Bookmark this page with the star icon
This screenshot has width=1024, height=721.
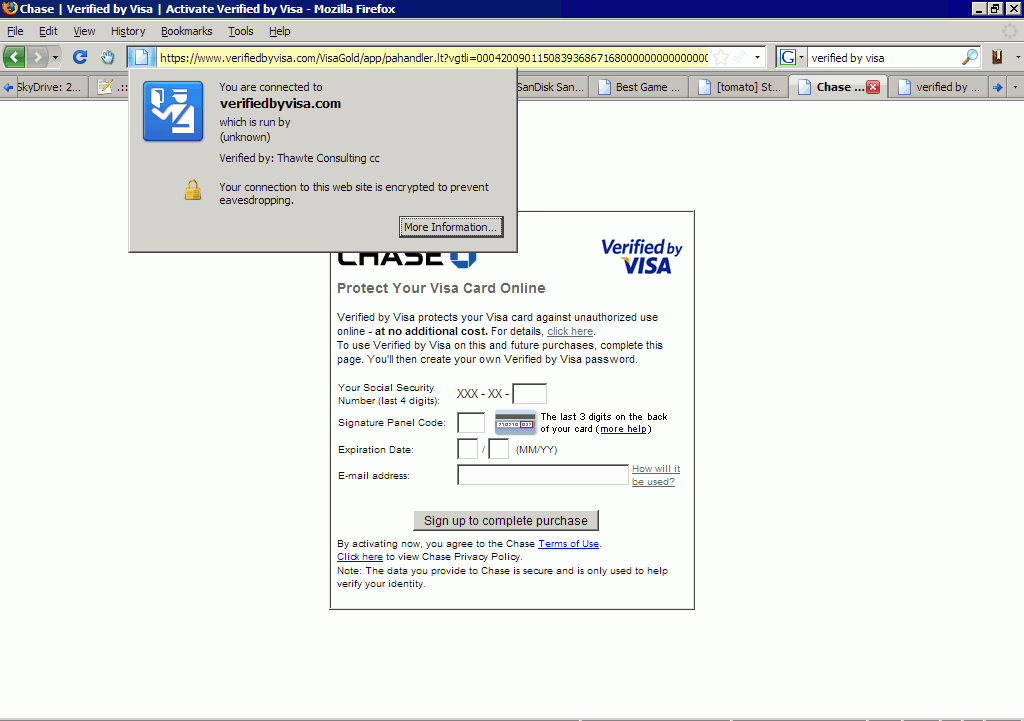pyautogui.click(x=721, y=57)
